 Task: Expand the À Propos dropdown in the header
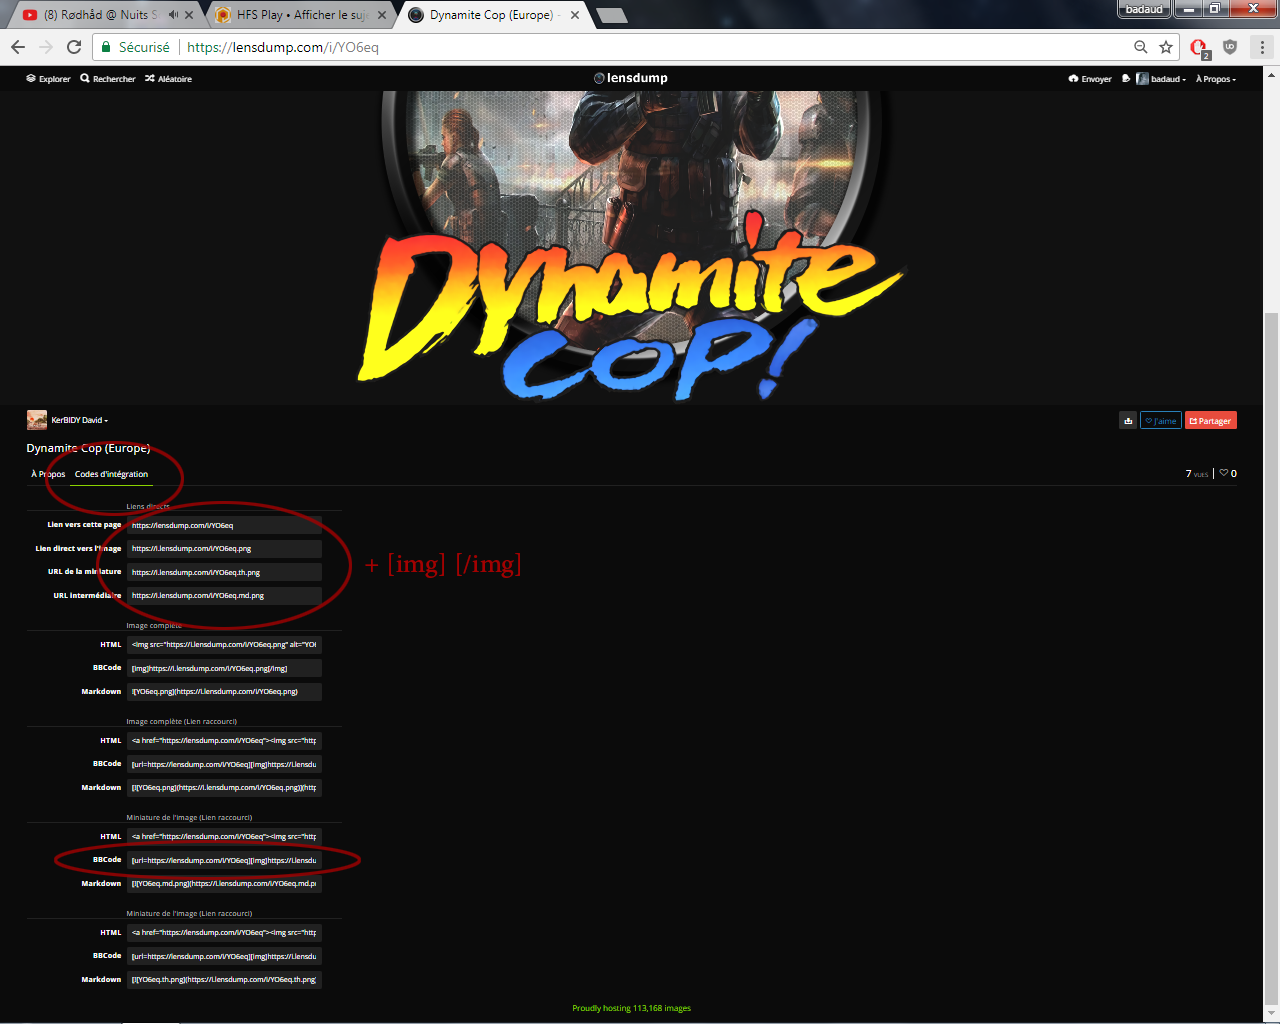(x=1216, y=79)
